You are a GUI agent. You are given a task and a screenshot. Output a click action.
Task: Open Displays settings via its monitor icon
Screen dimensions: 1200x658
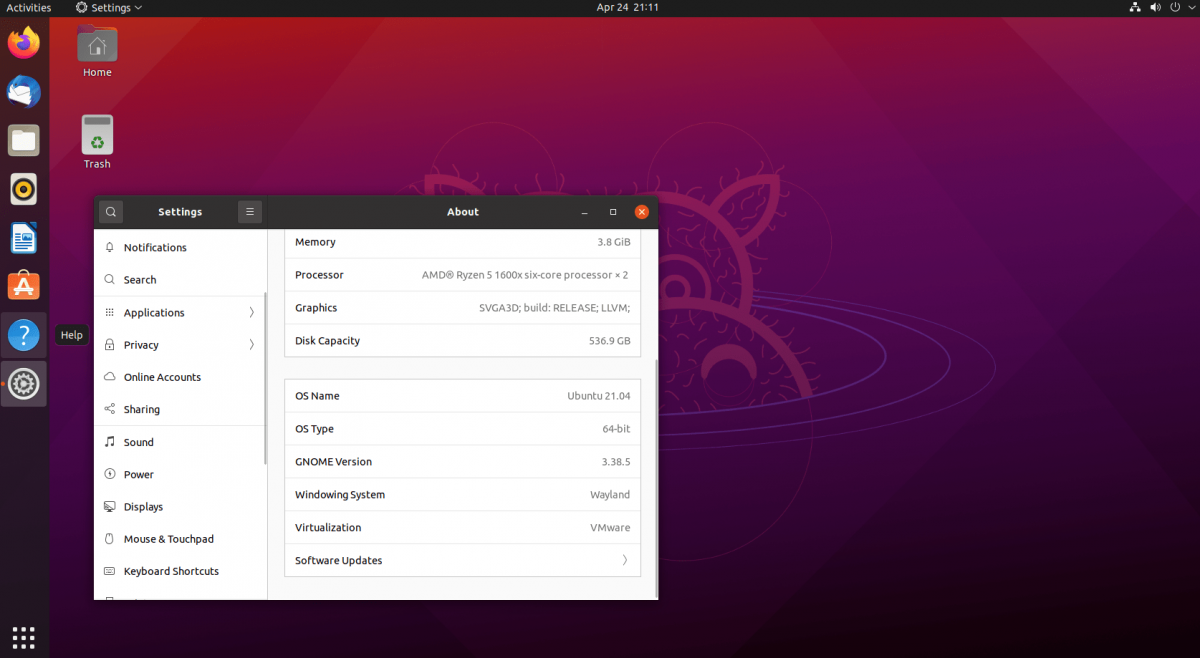click(x=110, y=506)
